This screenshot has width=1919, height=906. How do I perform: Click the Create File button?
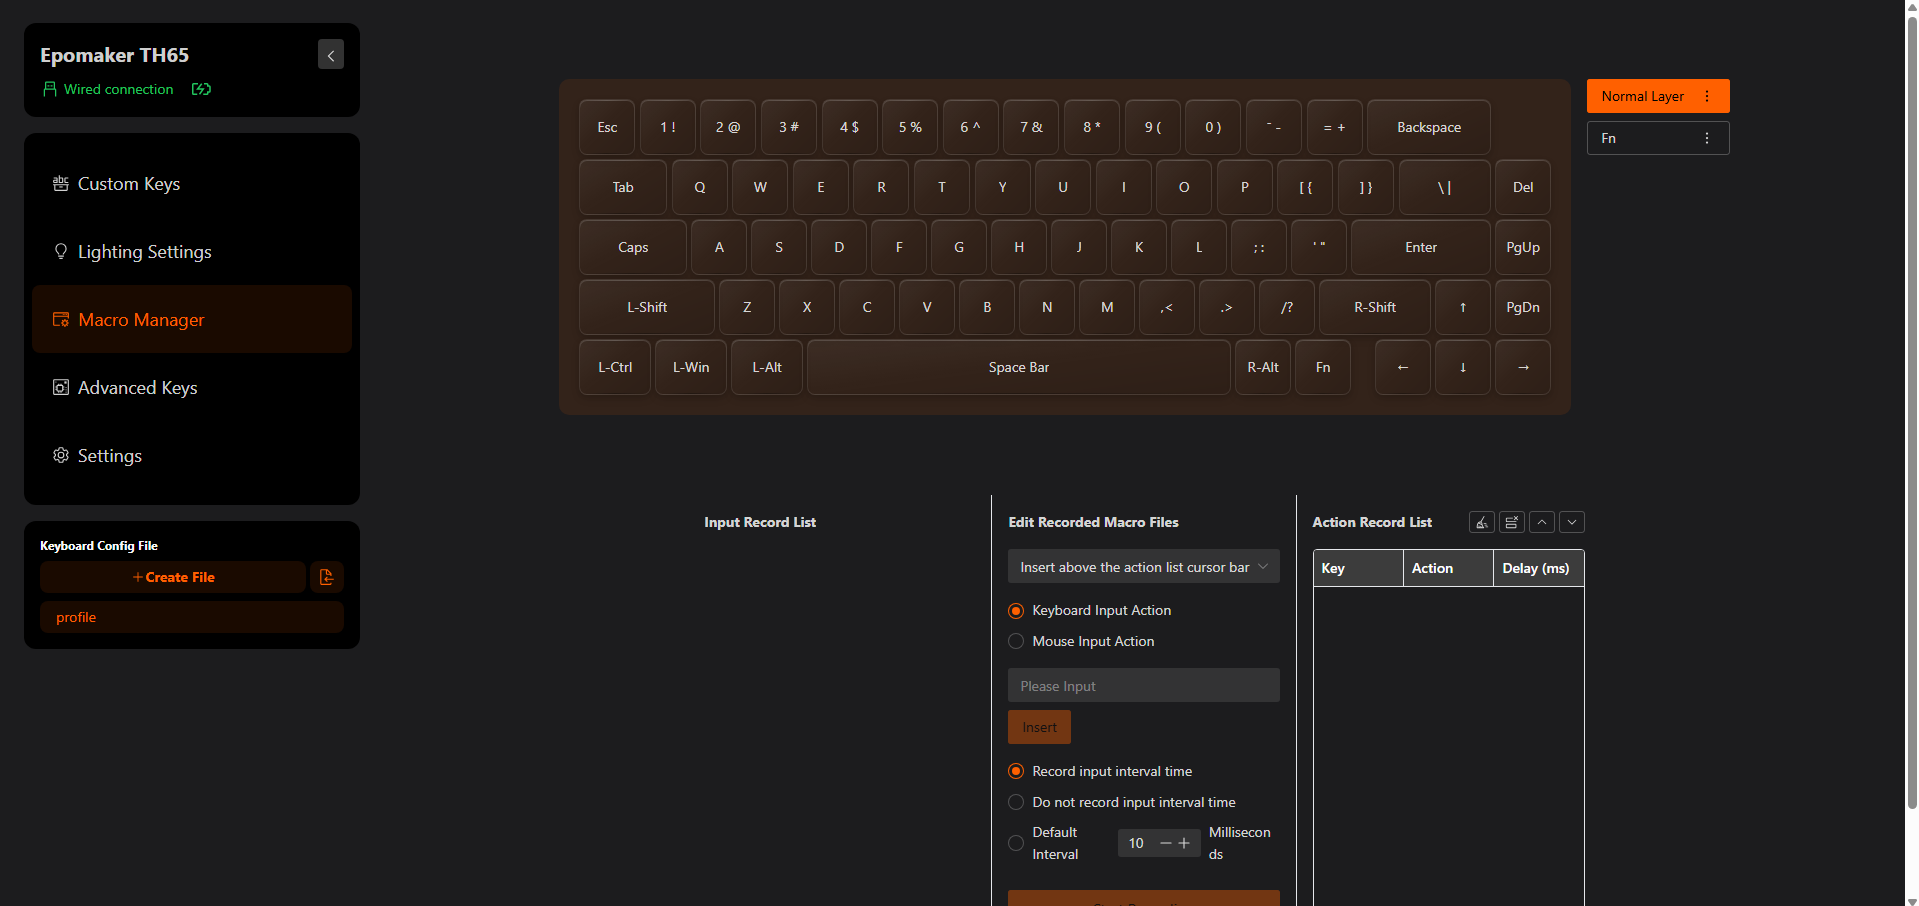[173, 577]
